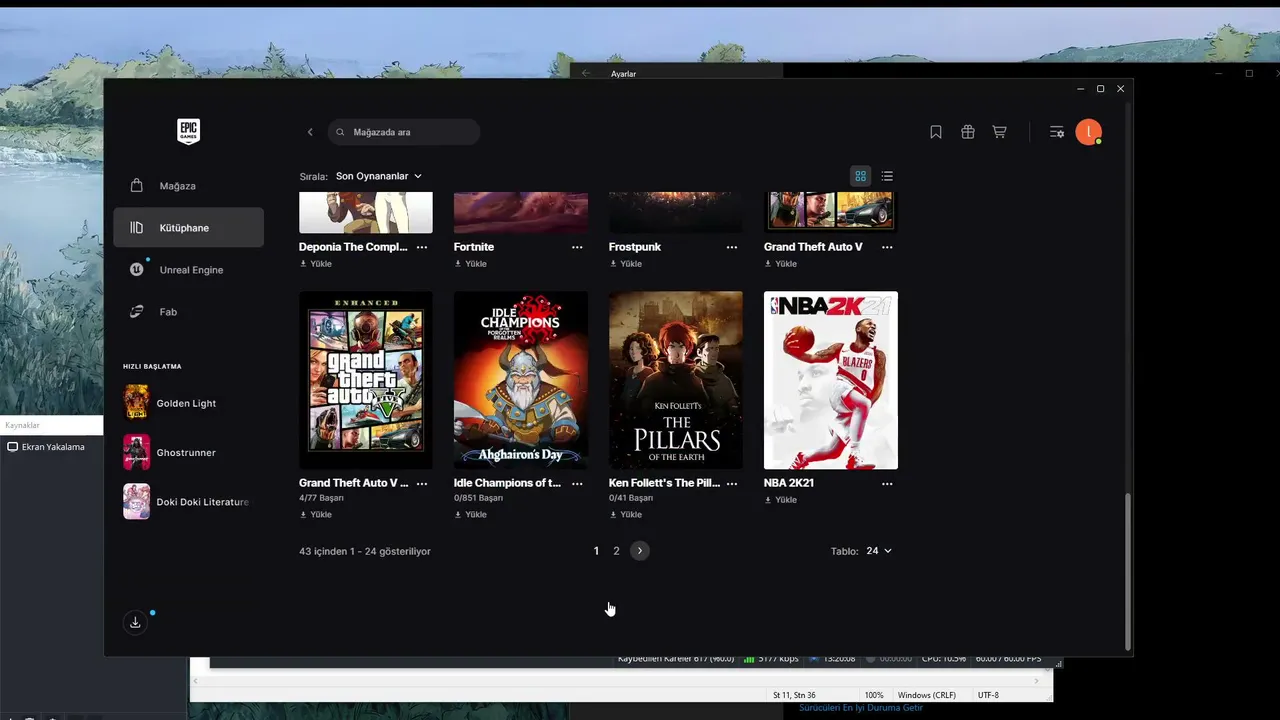Go back with the back arrow
Screen dimensions: 1280x720
(310, 132)
